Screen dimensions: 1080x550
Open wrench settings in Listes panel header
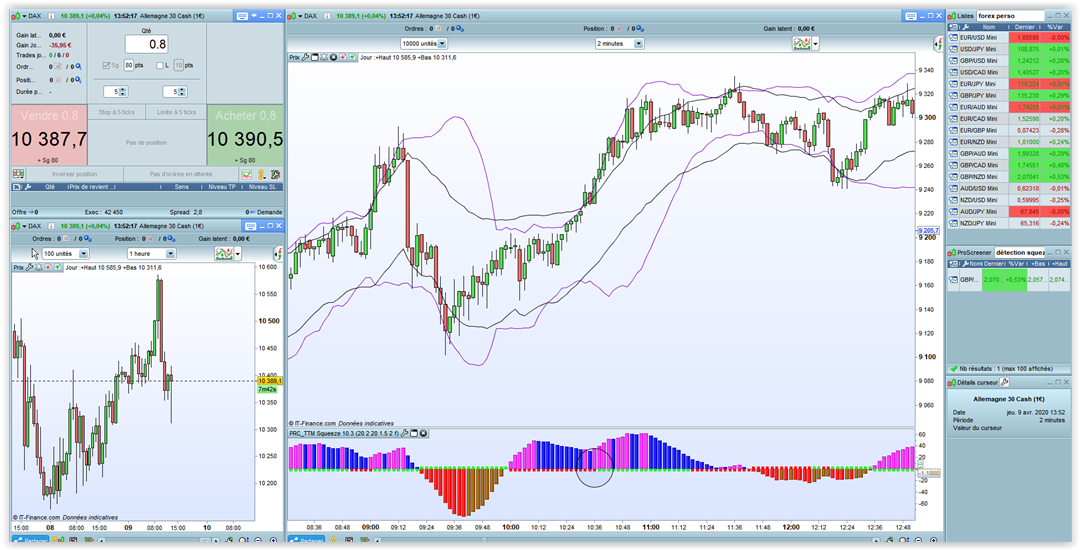point(966,27)
